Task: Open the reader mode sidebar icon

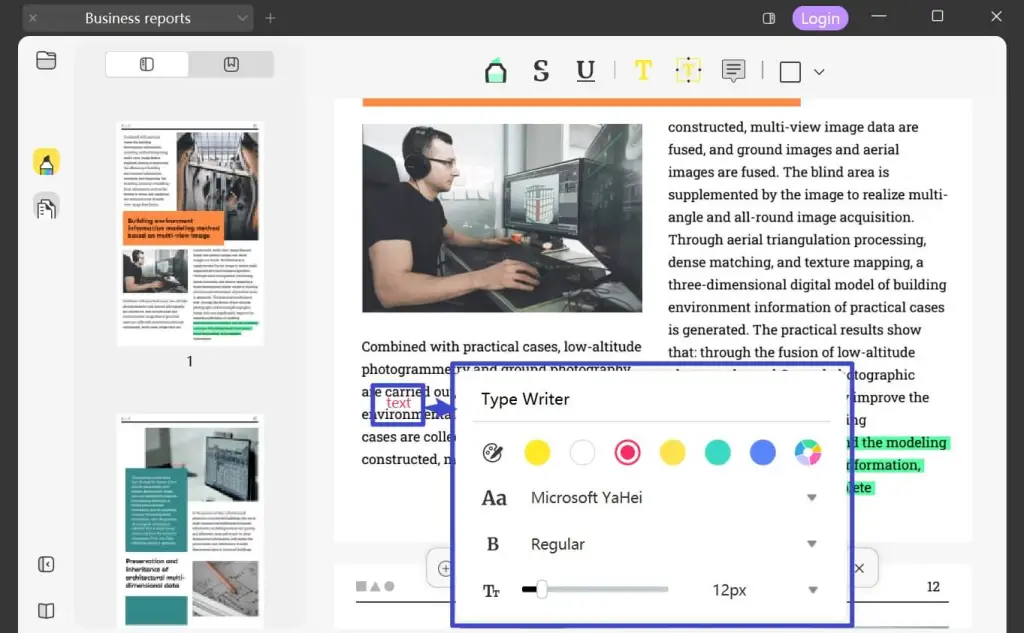Action: point(46,60)
